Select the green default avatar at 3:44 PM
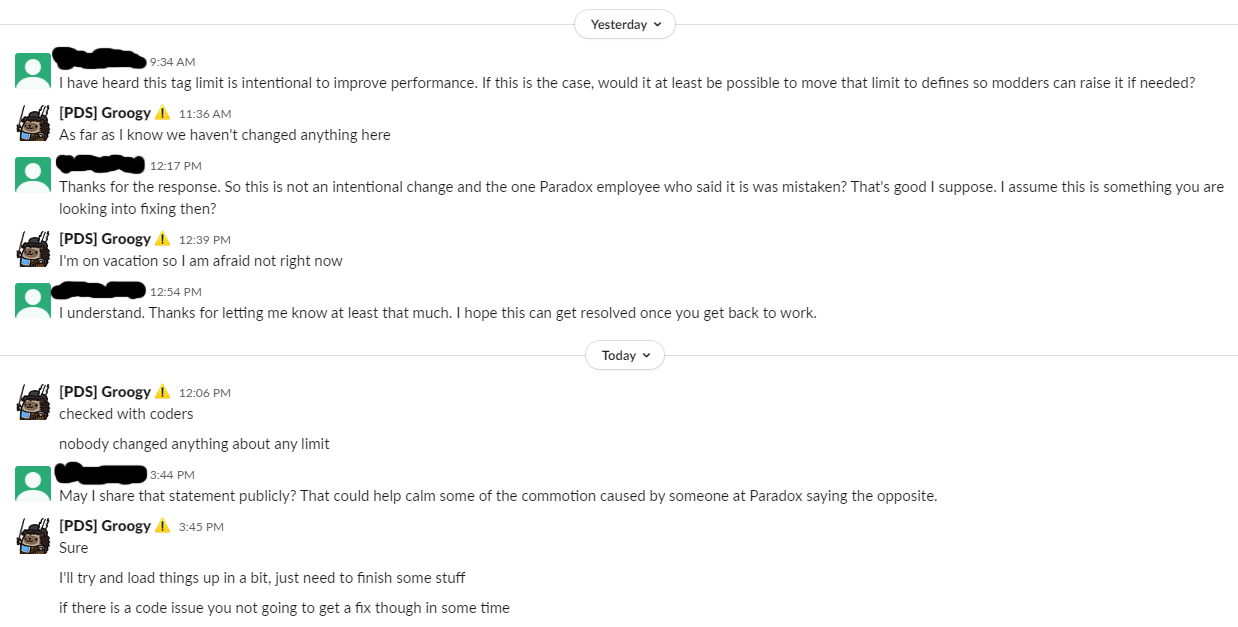This screenshot has width=1238, height=627. 33,484
